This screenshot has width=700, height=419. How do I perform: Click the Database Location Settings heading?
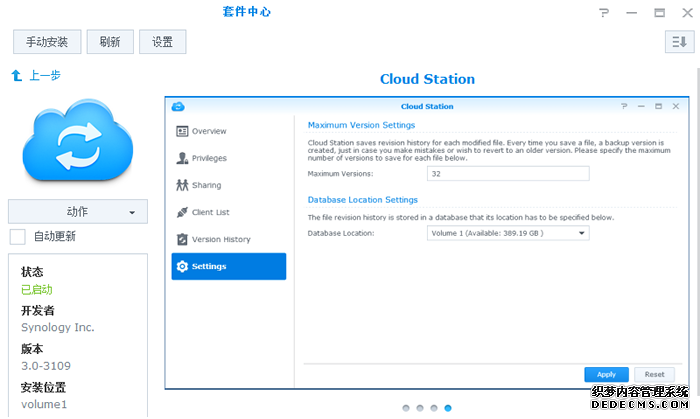(362, 200)
